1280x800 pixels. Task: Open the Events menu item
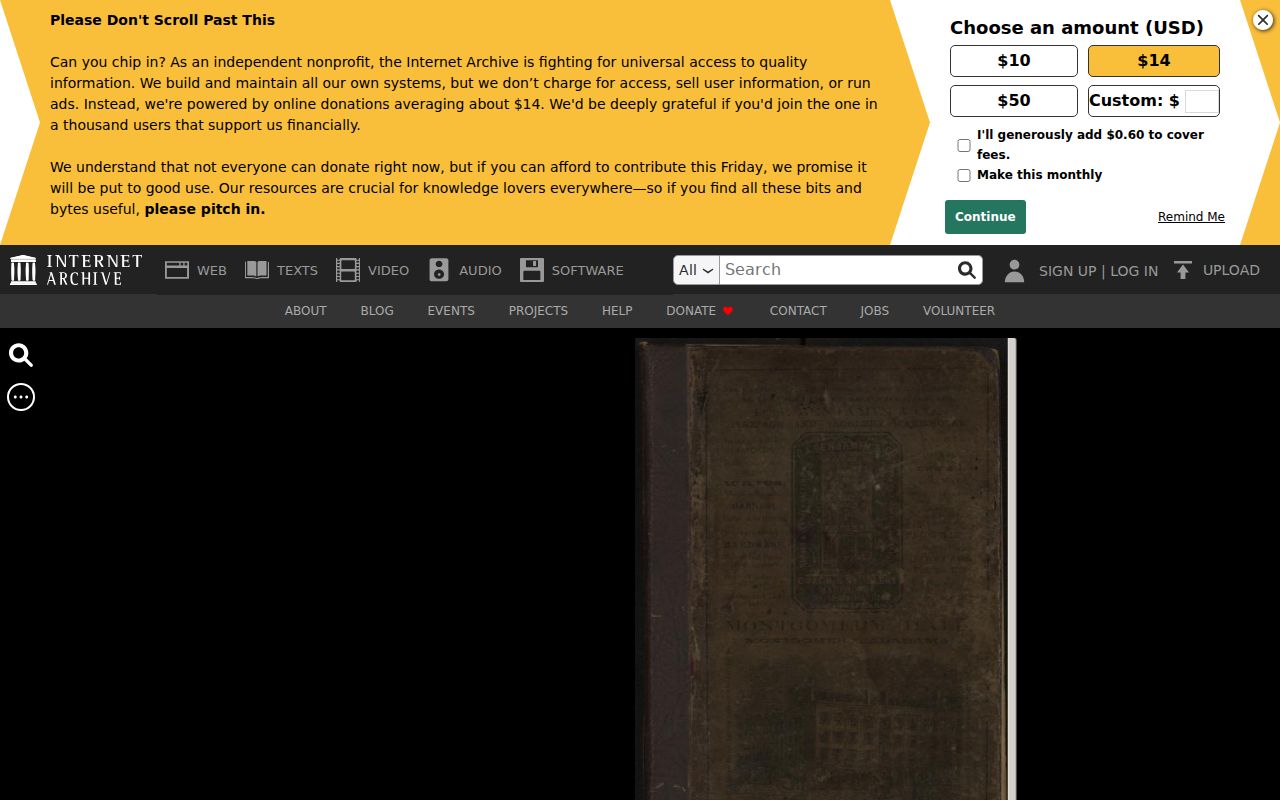point(451,311)
